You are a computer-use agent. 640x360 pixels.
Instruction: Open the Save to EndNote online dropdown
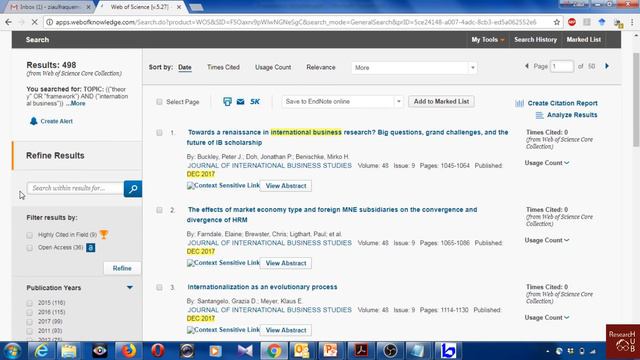(342, 102)
